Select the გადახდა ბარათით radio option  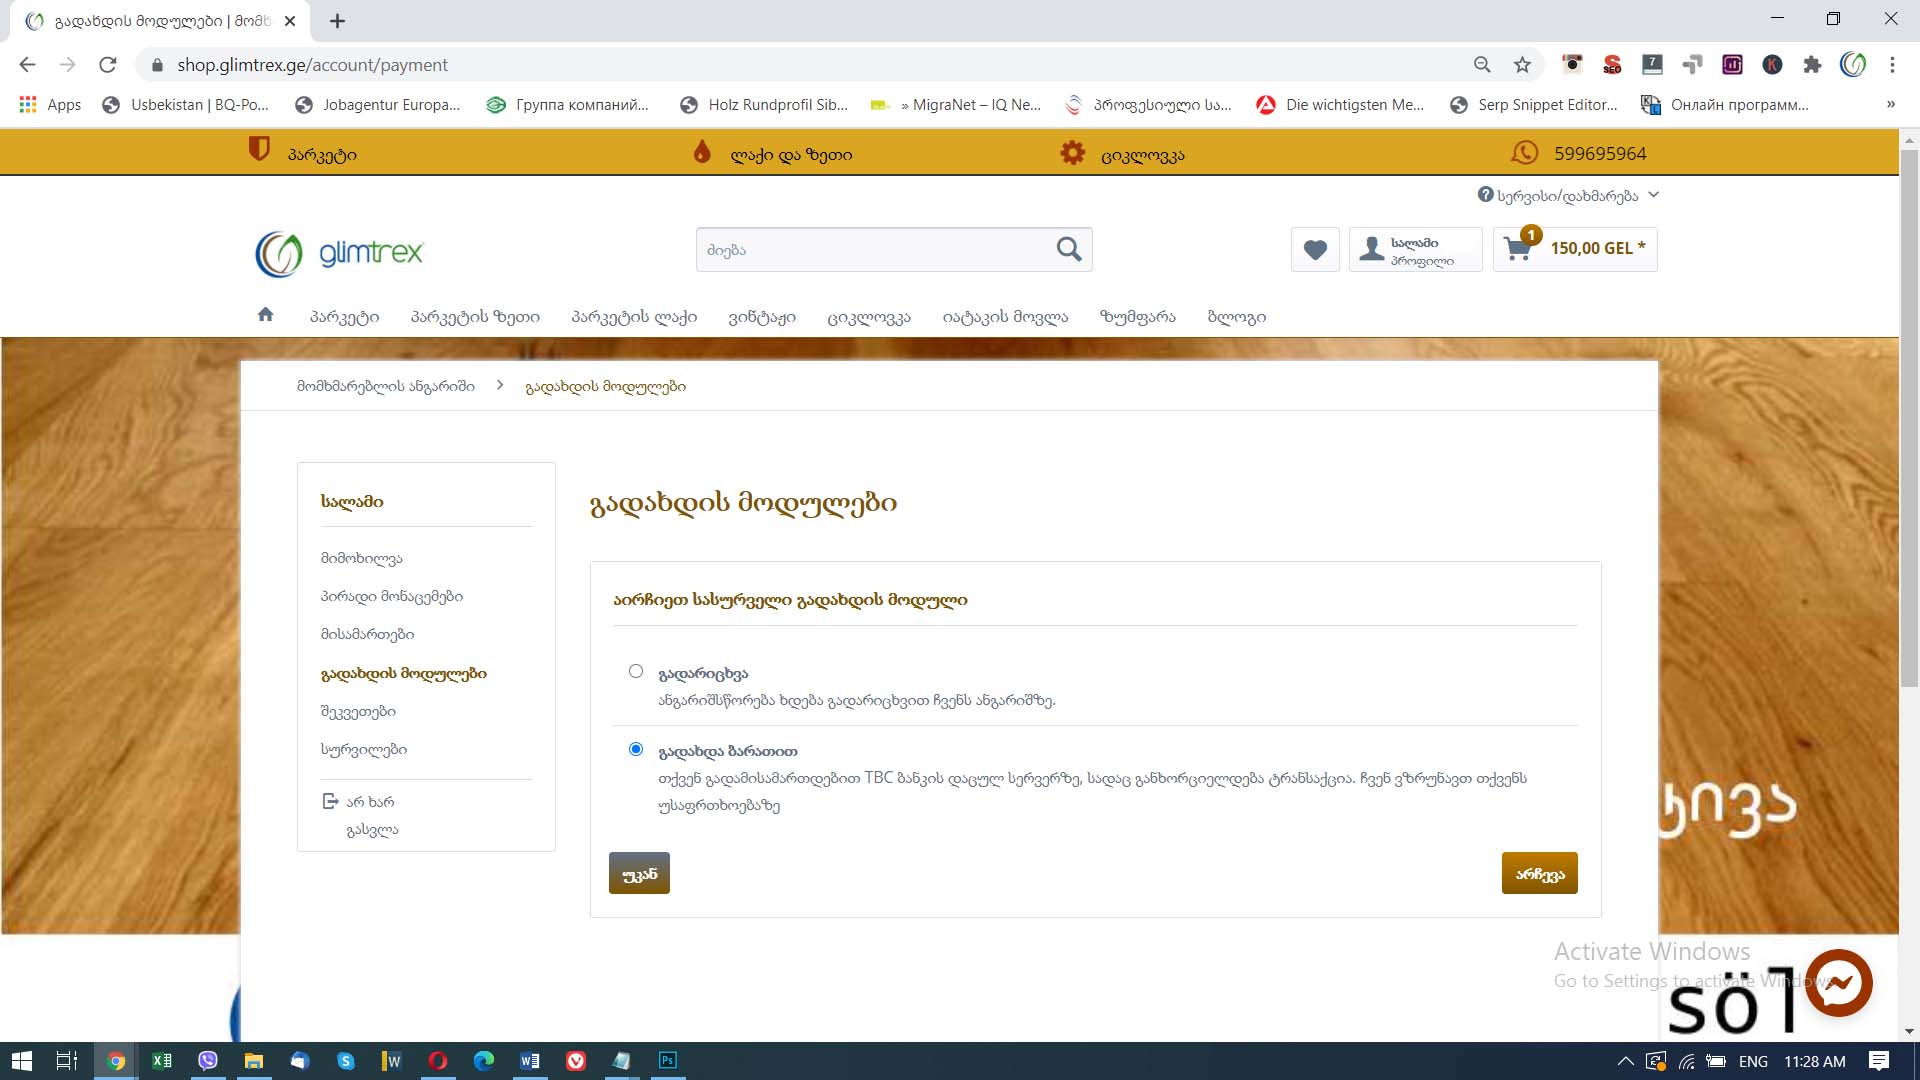pos(636,749)
